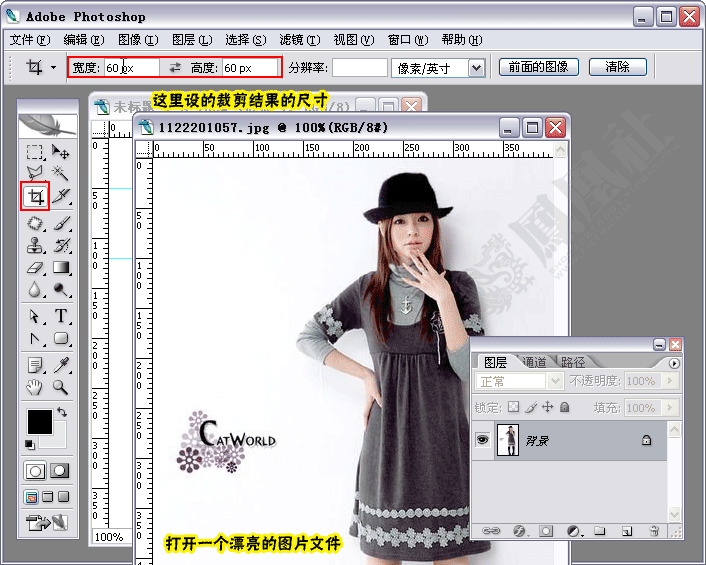Open Crop tool preset picker arrow
The height and width of the screenshot is (565, 706).
coord(54,68)
